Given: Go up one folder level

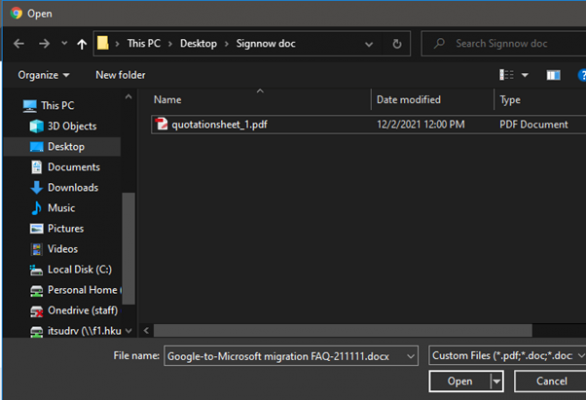Looking at the screenshot, I should (82, 44).
